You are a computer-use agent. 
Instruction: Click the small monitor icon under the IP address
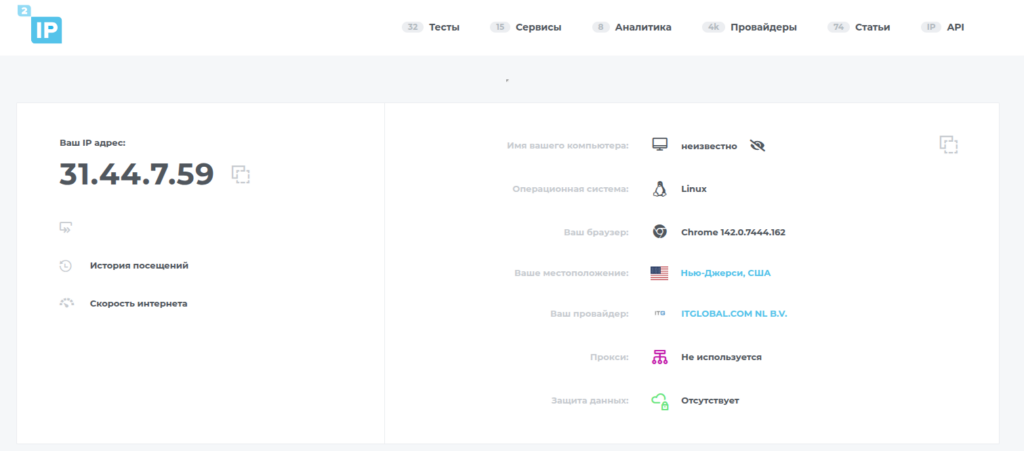tap(66, 228)
